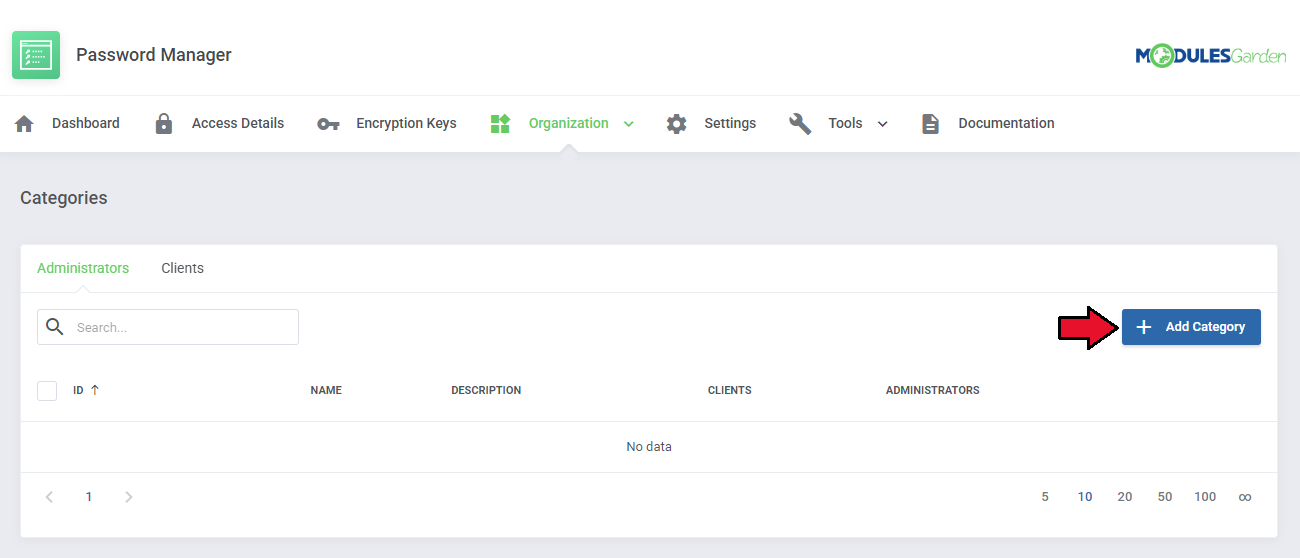Click the Add Category button
Screen dimensions: 1300x558
pyautogui.click(x=1191, y=327)
